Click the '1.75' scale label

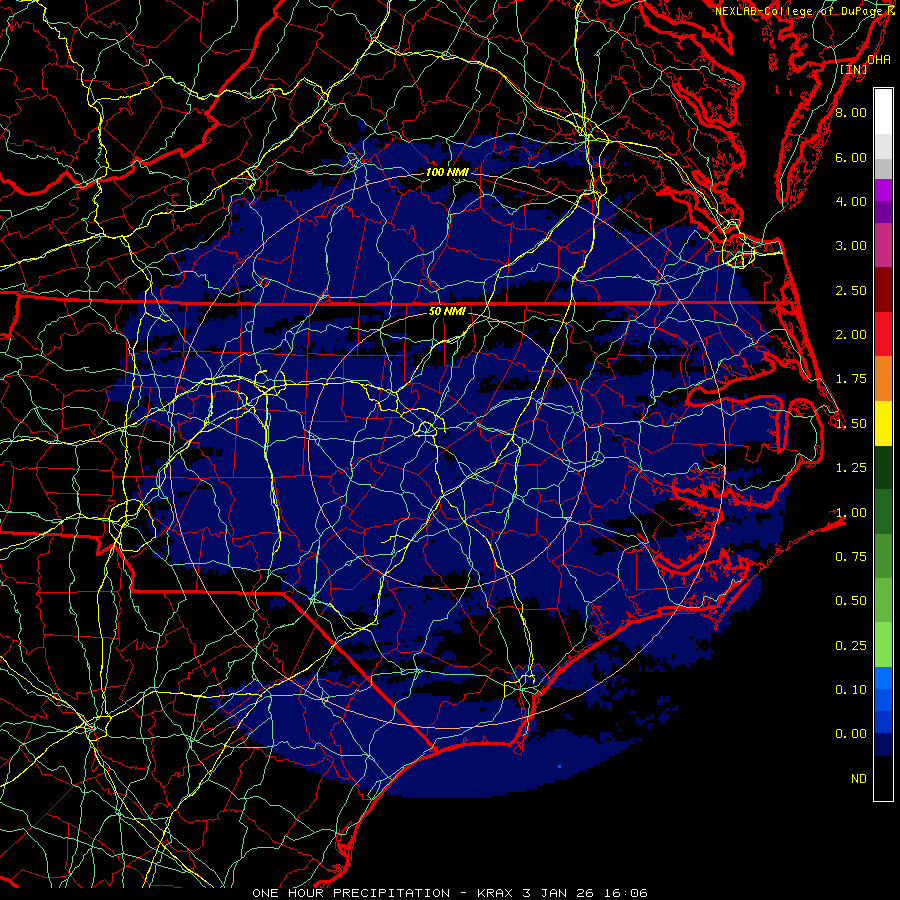click(851, 379)
